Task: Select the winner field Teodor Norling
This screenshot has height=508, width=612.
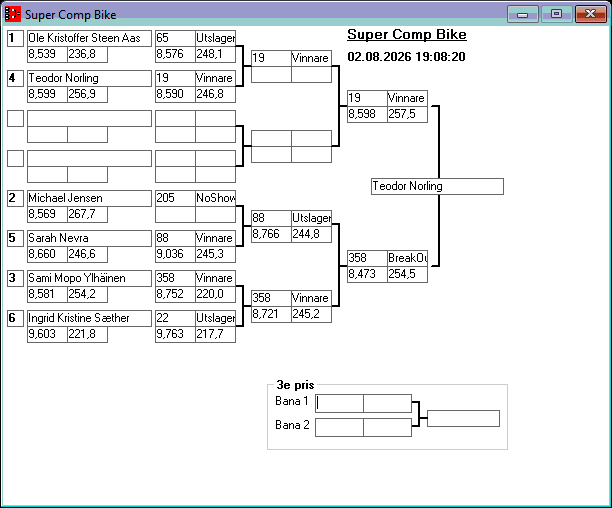Action: 437,187
